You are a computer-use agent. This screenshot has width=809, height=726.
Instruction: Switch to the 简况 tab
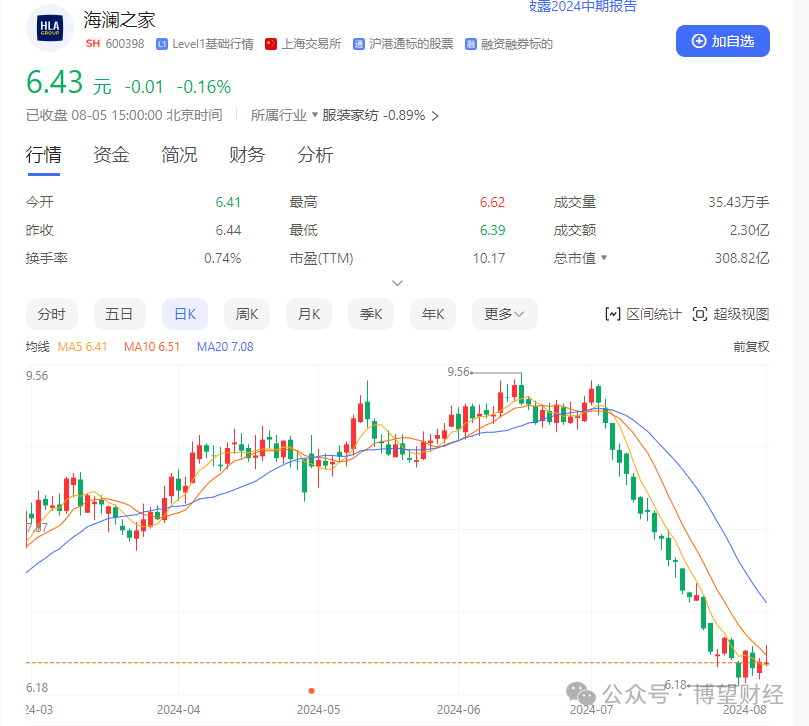(x=180, y=155)
